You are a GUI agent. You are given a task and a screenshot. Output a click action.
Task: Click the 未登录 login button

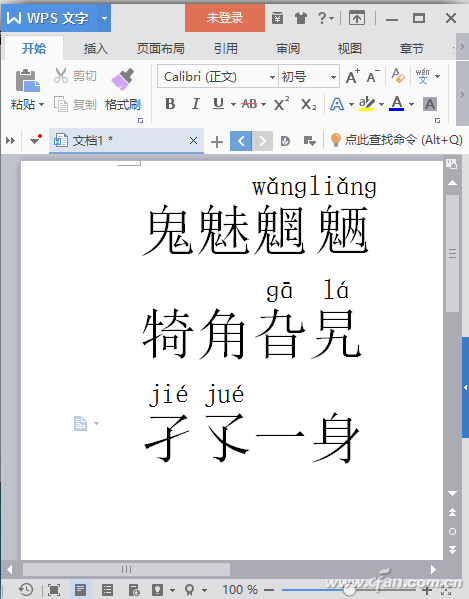click(225, 18)
